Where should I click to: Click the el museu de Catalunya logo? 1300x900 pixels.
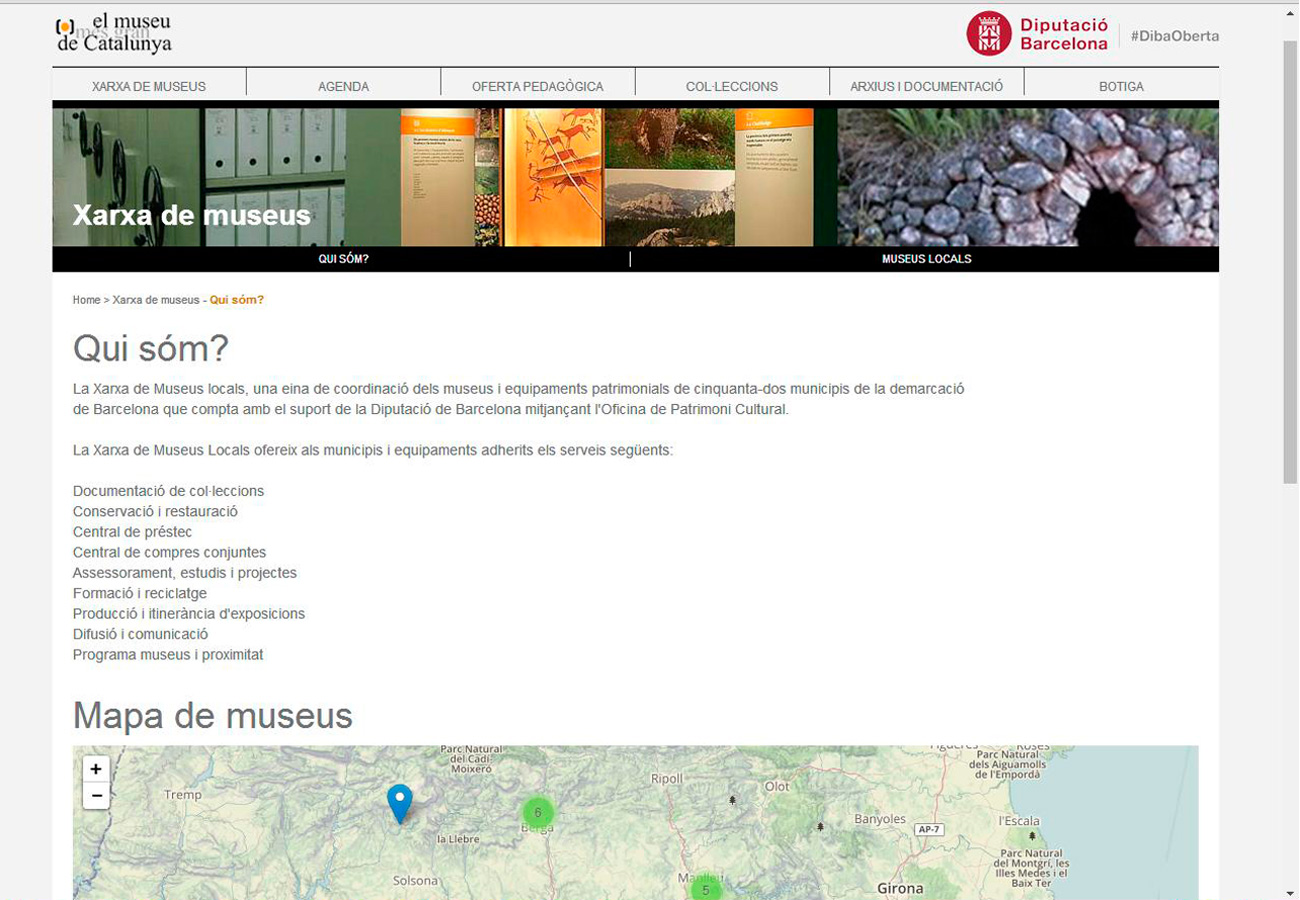click(114, 34)
